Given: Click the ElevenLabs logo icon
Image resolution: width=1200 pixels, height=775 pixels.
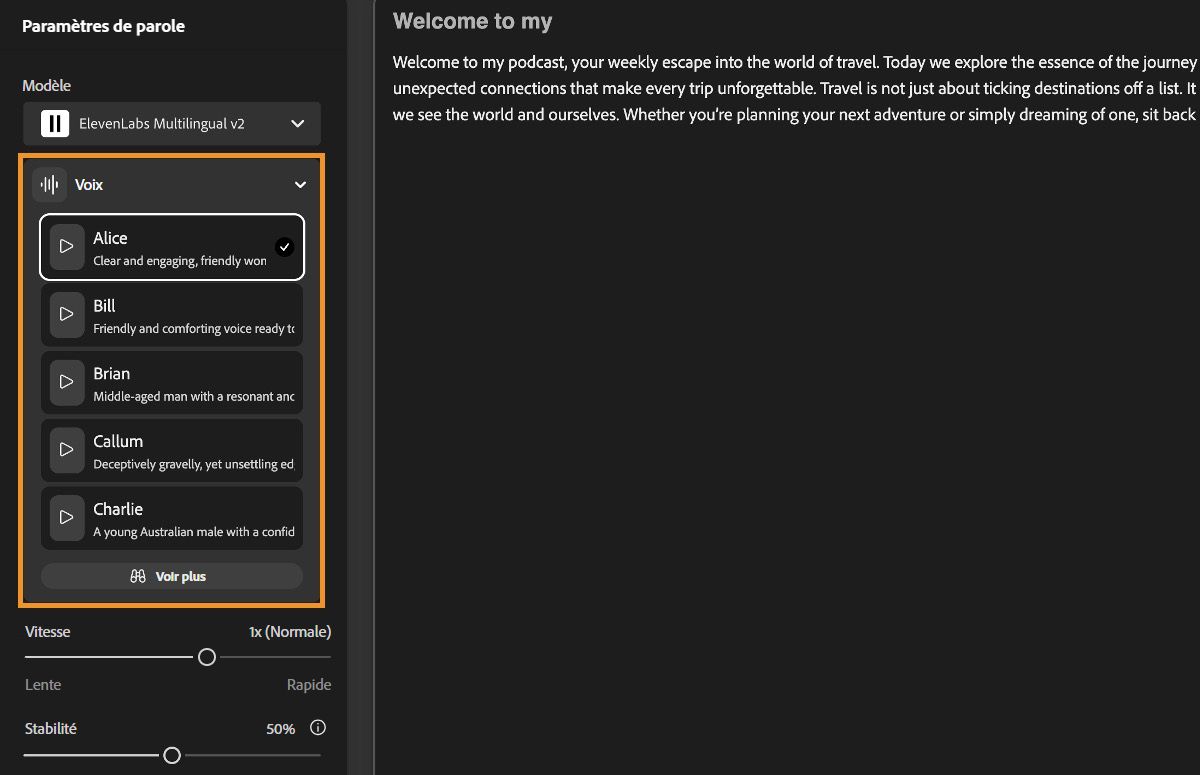Looking at the screenshot, I should pyautogui.click(x=54, y=124).
